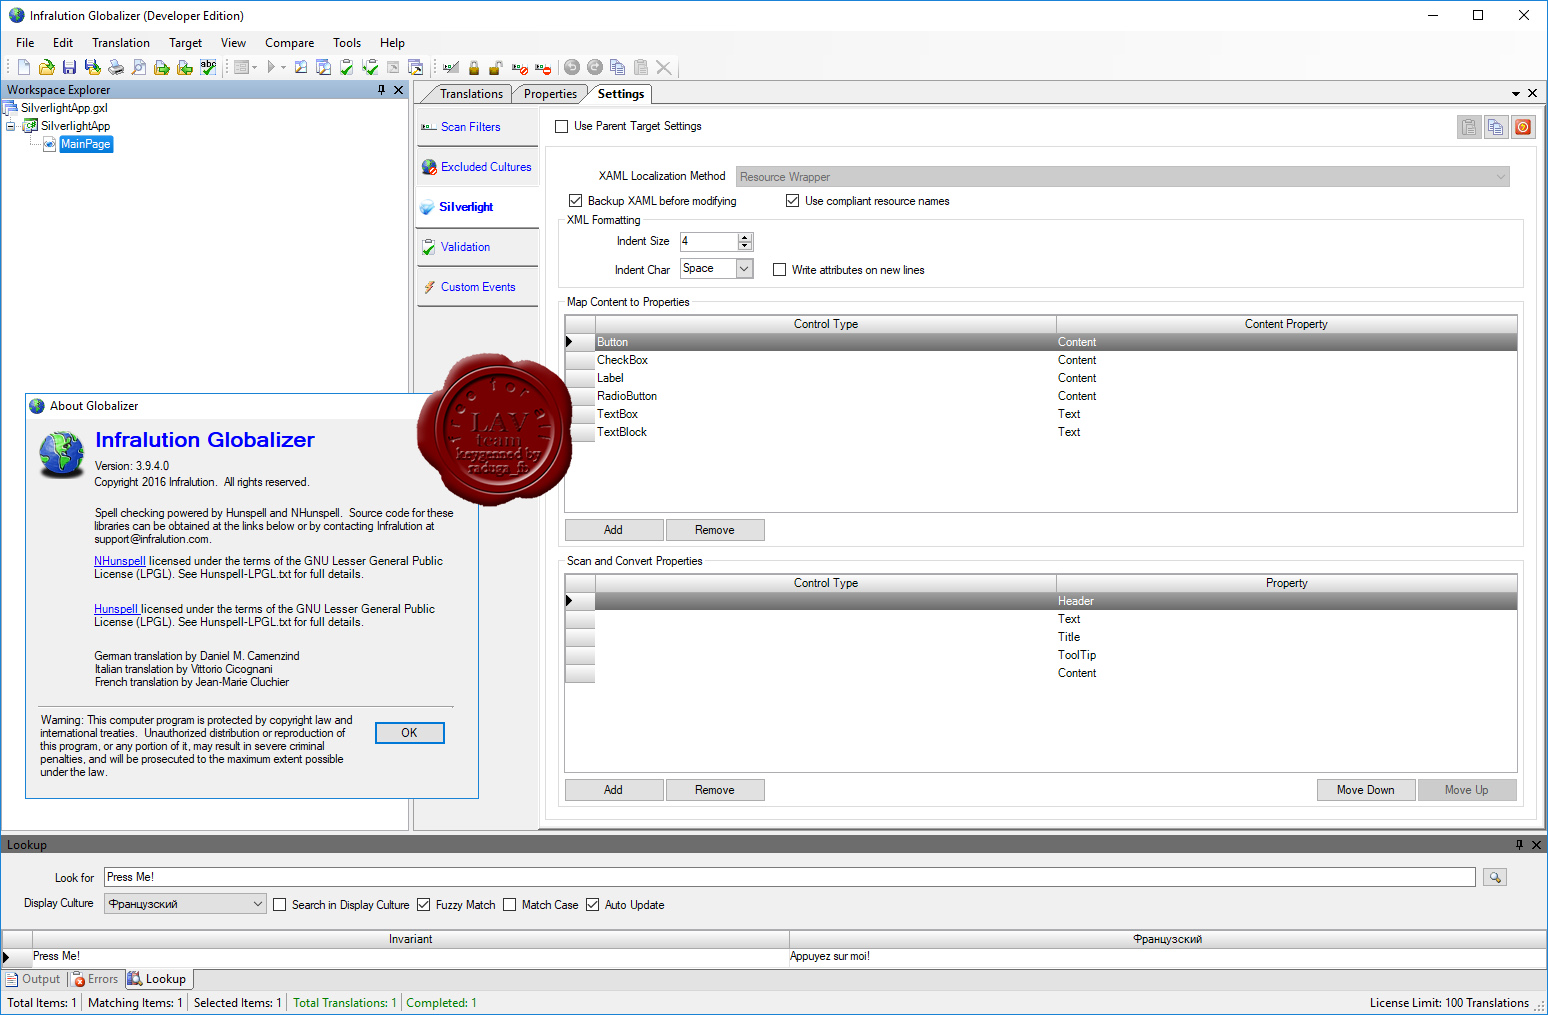This screenshot has height=1015, width=1548.
Task: Enable Search in Display Culture
Action: click(280, 905)
